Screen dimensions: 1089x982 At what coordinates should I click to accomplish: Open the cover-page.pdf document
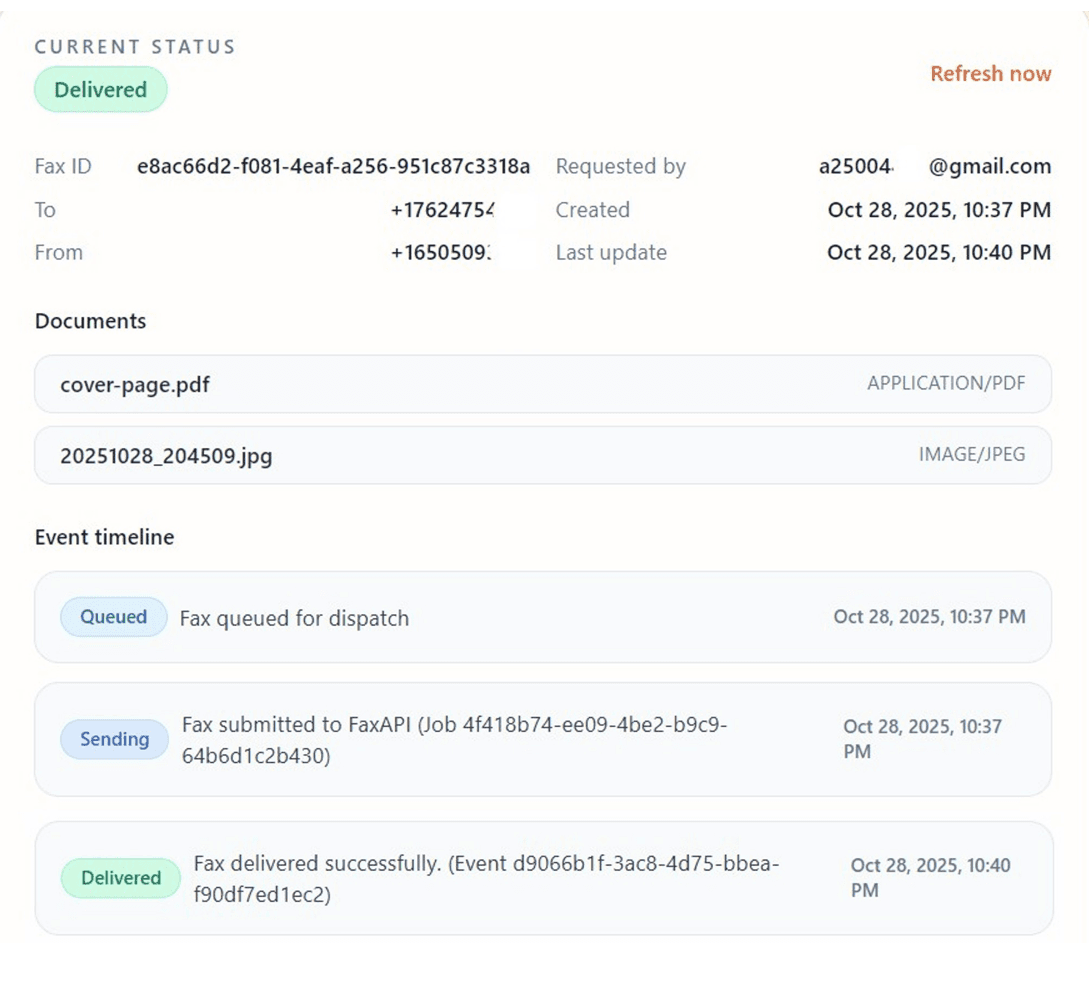(x=135, y=384)
